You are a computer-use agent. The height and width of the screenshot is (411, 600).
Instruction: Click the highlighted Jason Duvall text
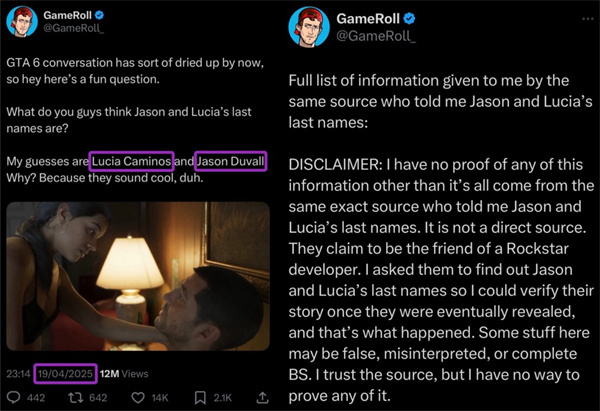point(230,161)
